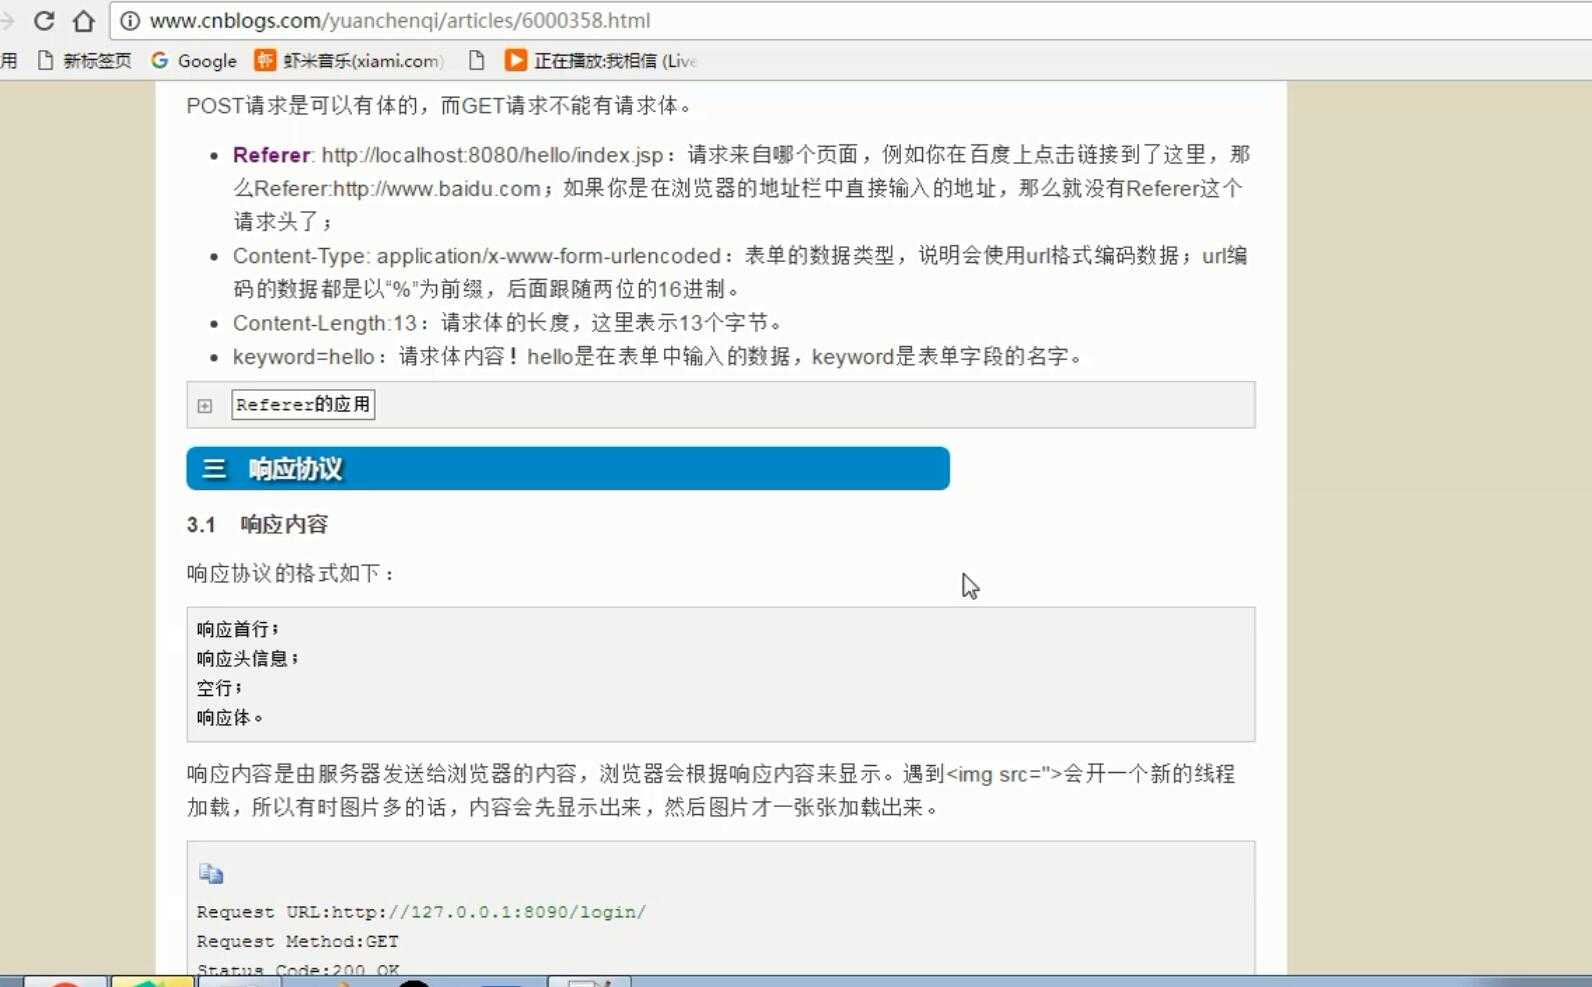Click the line 响应头信息；
1592x987 pixels.
248,659
